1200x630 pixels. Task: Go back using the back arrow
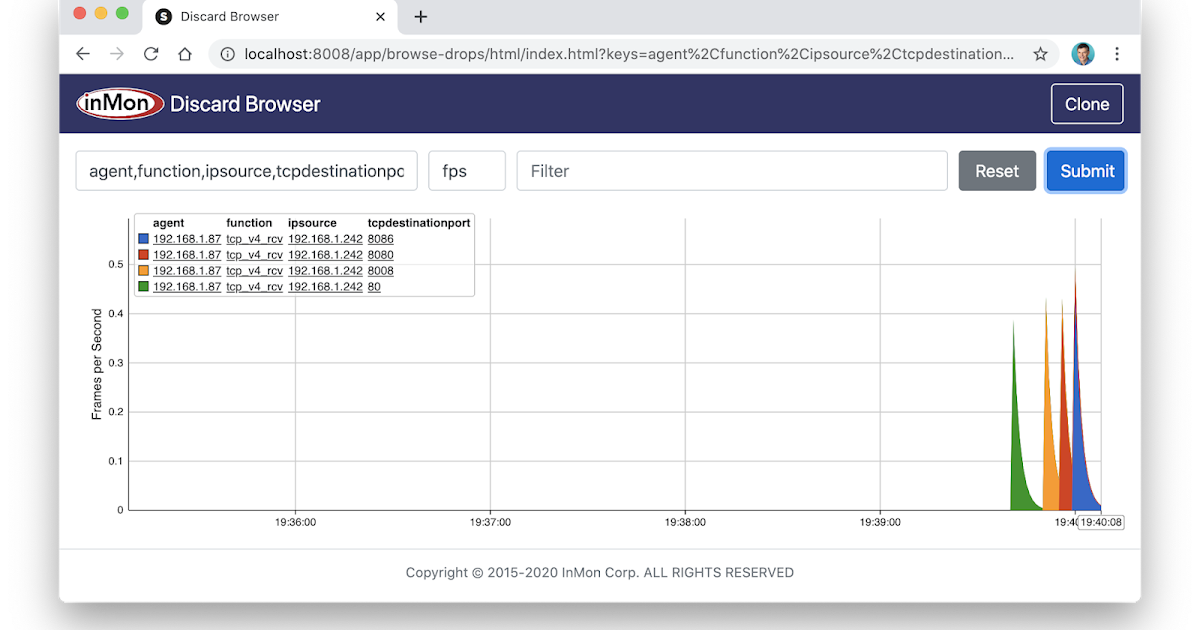tap(83, 54)
